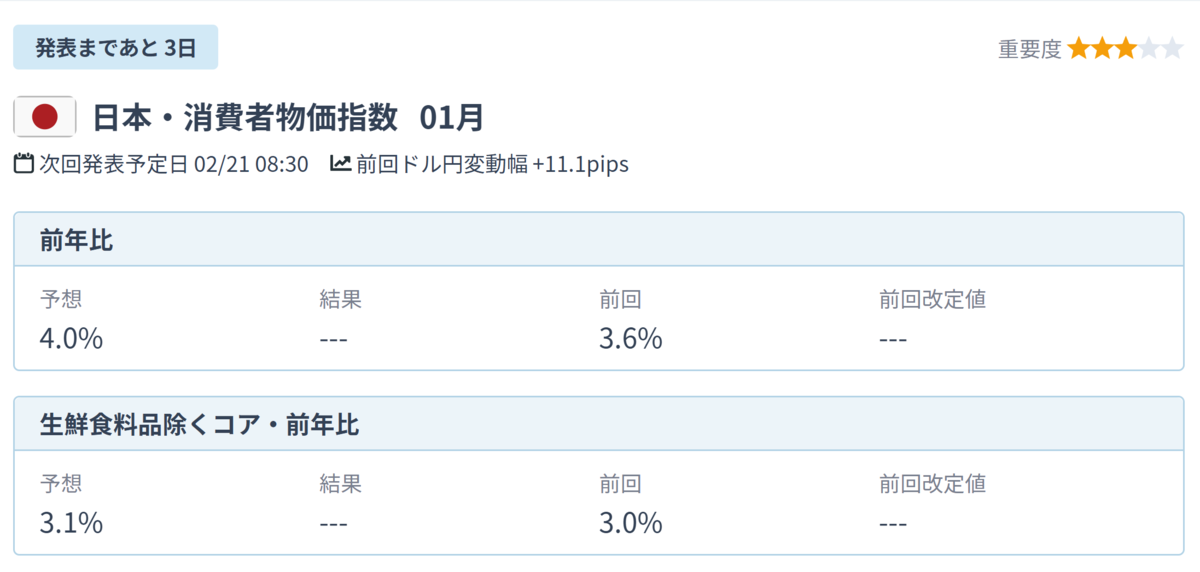Click the 4.0% forecast value

(x=71, y=338)
